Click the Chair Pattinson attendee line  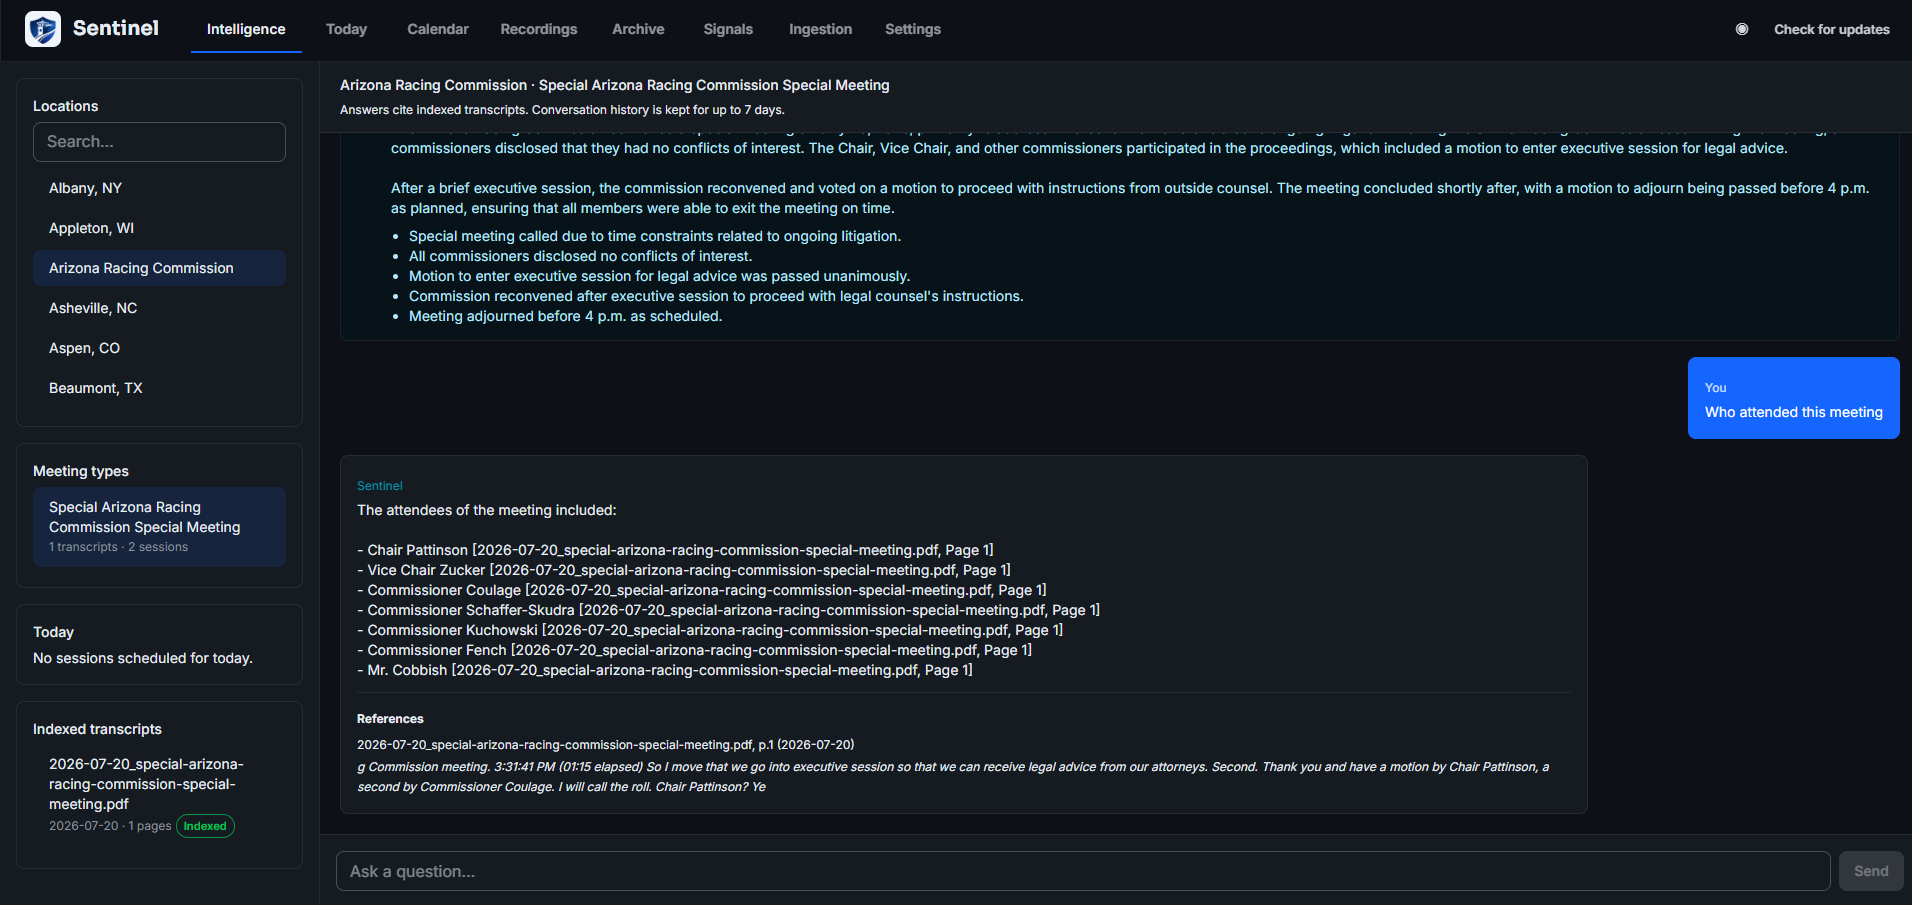[675, 550]
